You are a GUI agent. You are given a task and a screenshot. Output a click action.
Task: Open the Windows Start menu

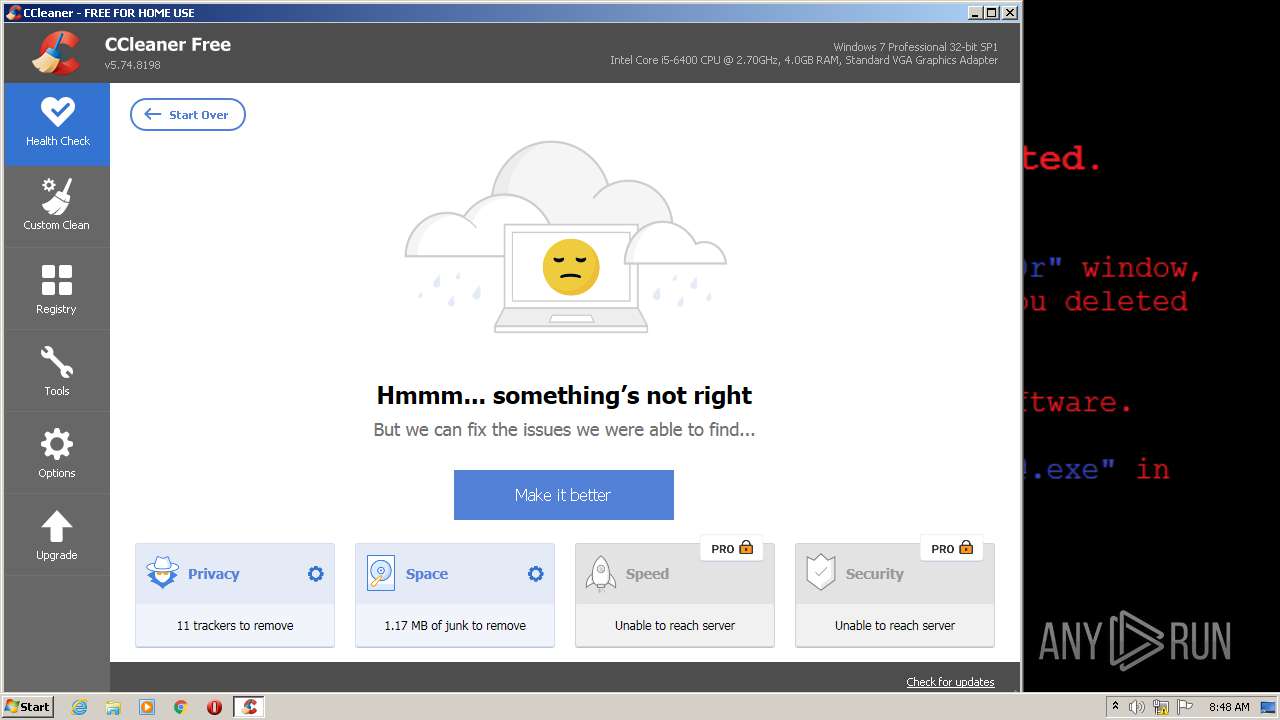28,706
